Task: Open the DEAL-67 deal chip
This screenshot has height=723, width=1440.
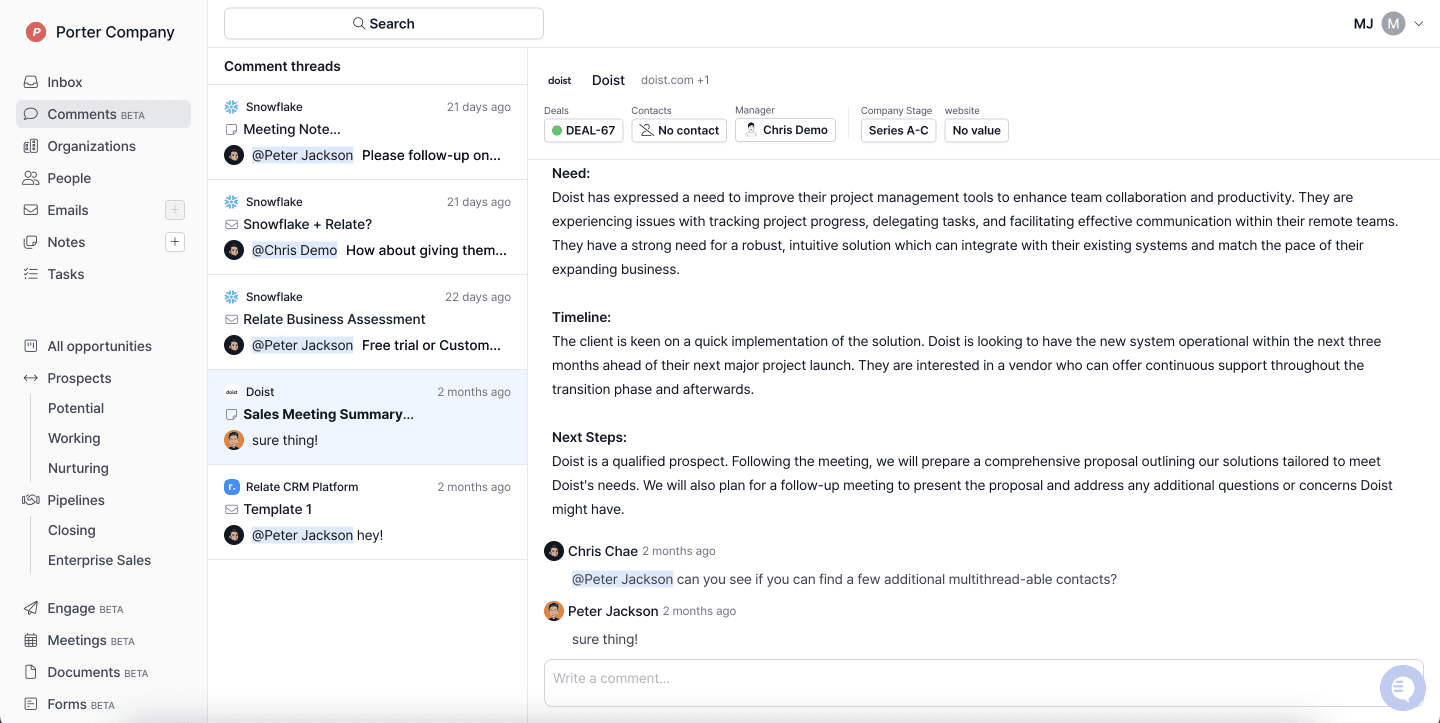Action: coord(584,130)
